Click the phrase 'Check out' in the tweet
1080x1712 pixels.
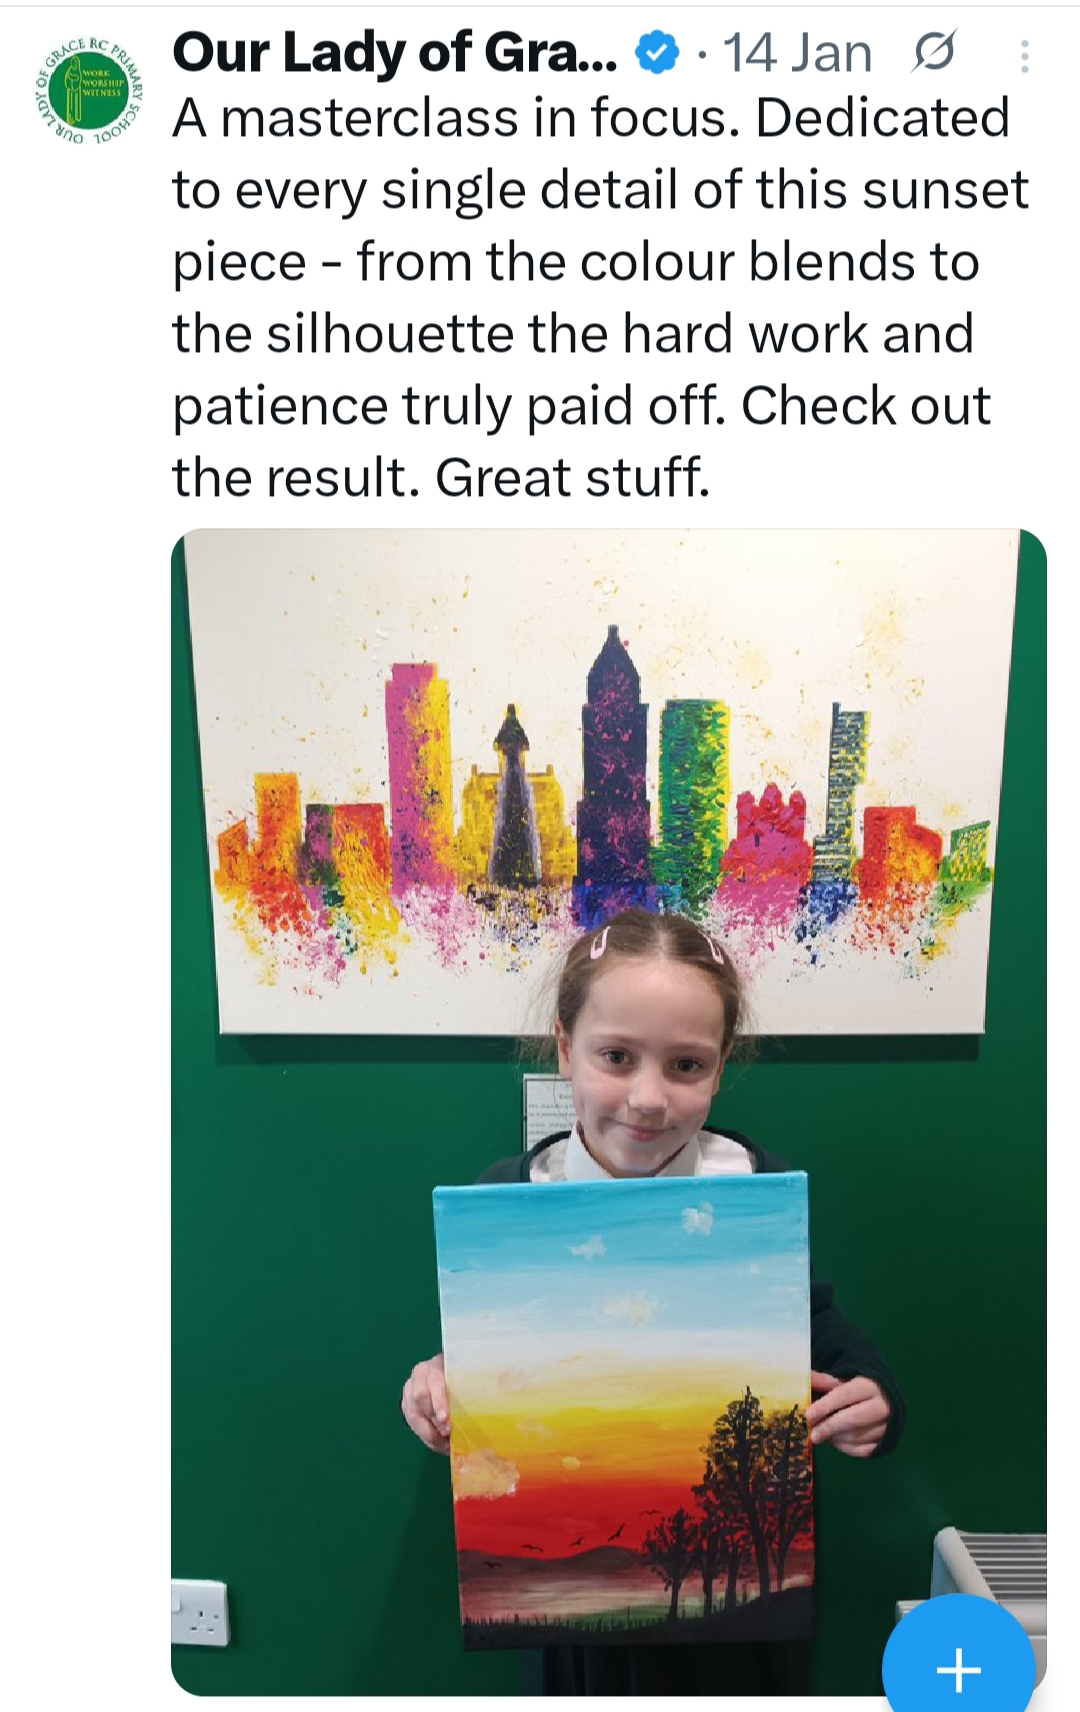point(865,405)
